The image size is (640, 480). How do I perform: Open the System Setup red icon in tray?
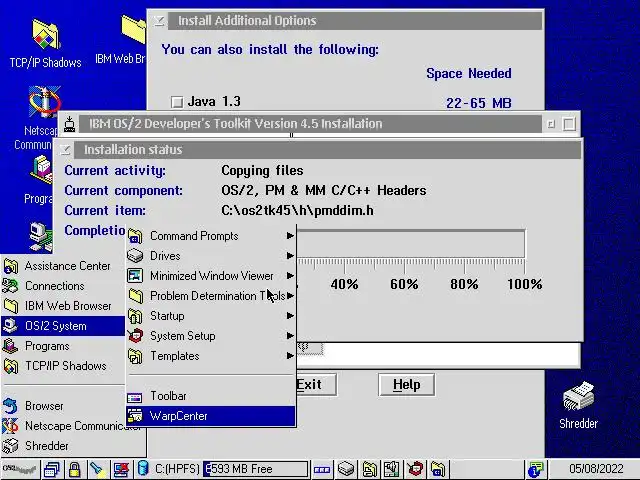click(x=416, y=469)
